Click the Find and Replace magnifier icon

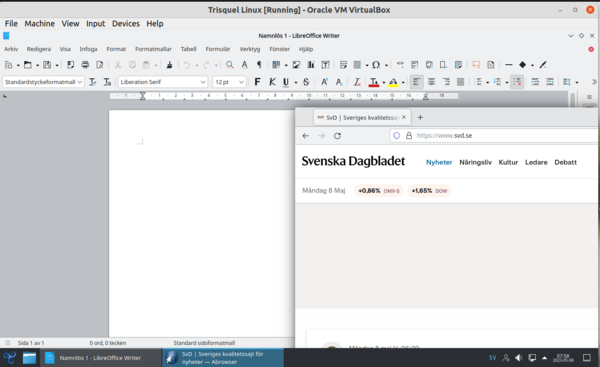[x=230, y=65]
